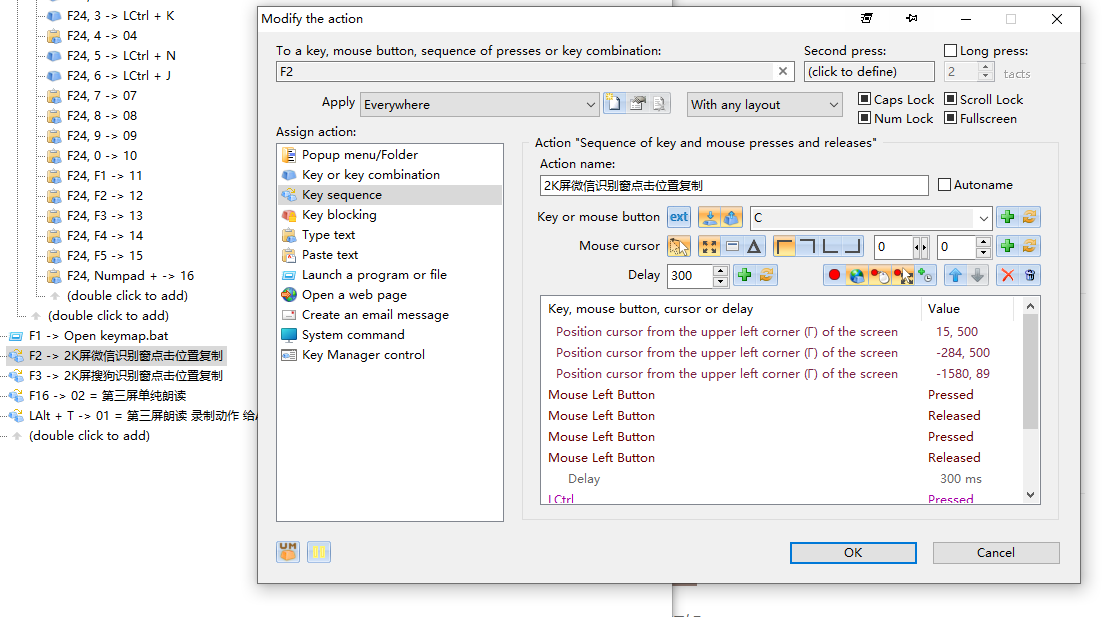The height and width of the screenshot is (617, 1104).
Task: Select top-left corner cursor origin icon
Action: click(785, 246)
